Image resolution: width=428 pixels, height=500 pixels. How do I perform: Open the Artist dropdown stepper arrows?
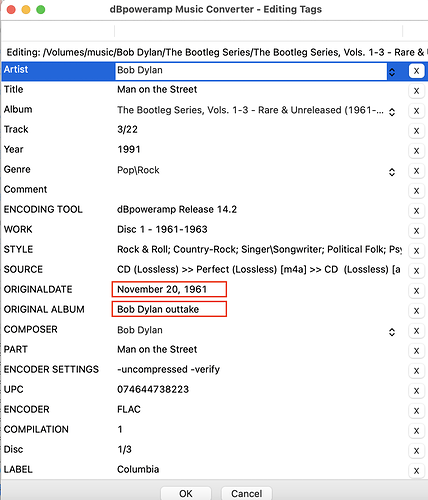pyautogui.click(x=392, y=72)
